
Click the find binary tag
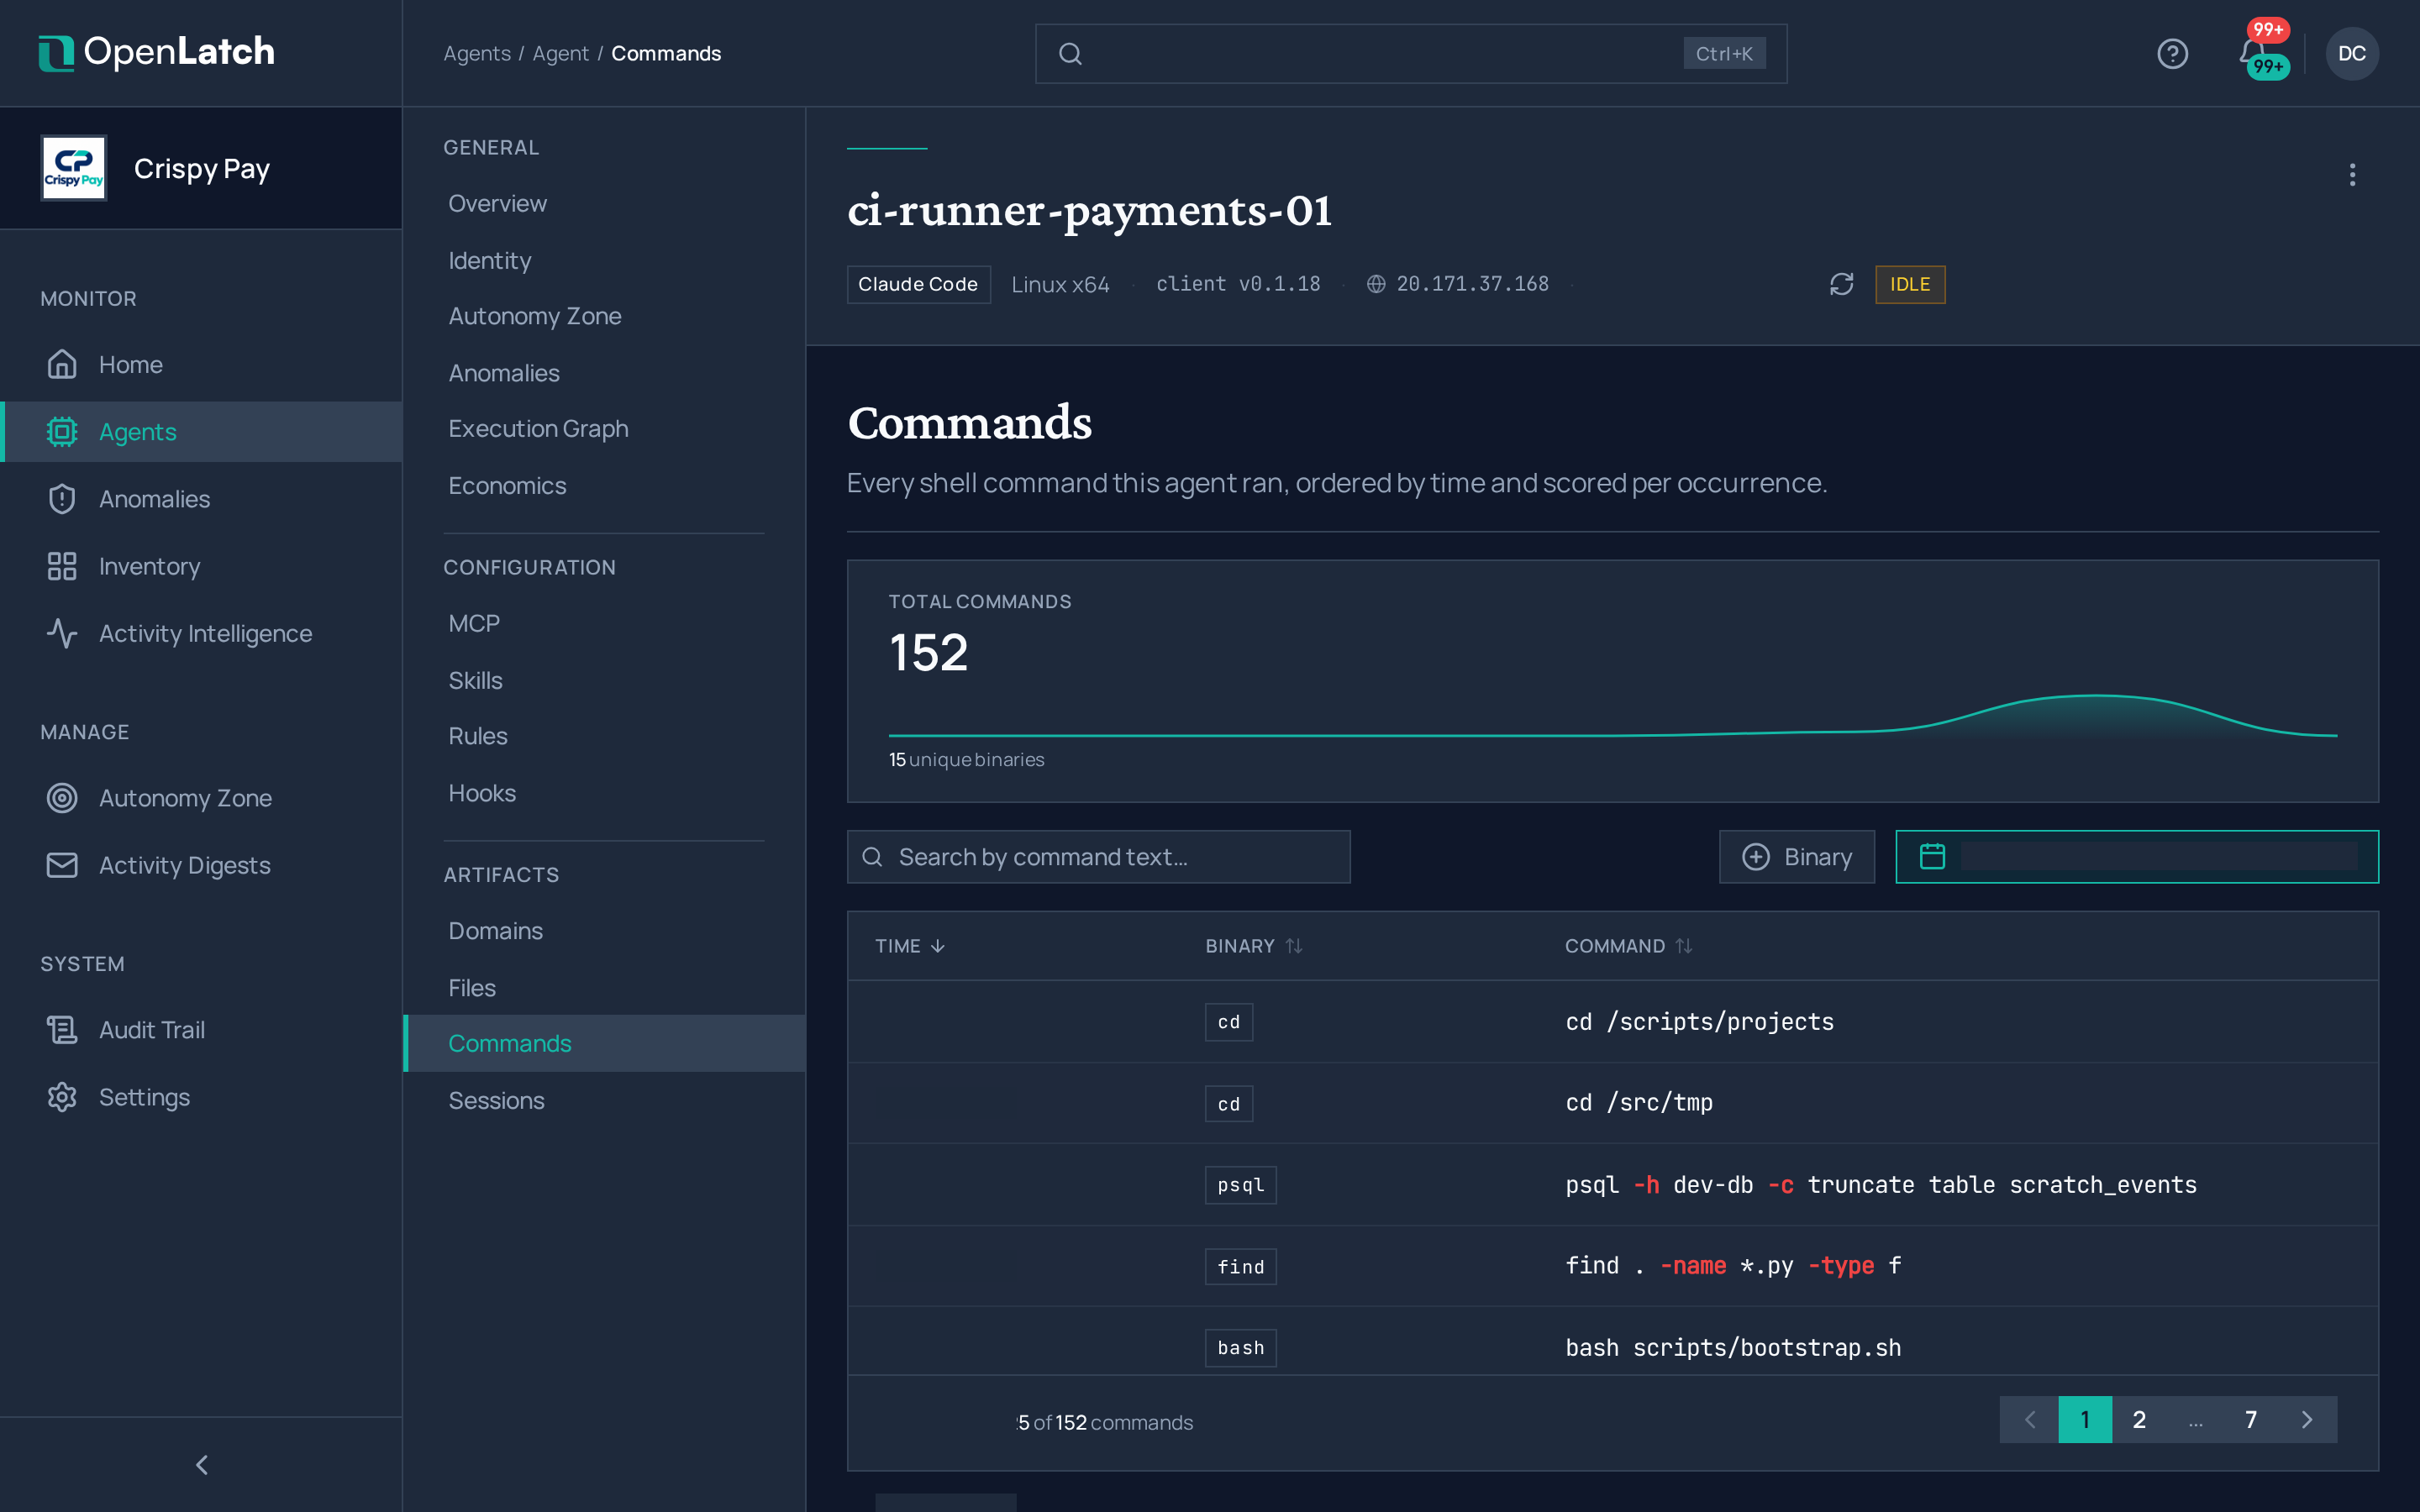[x=1240, y=1267]
